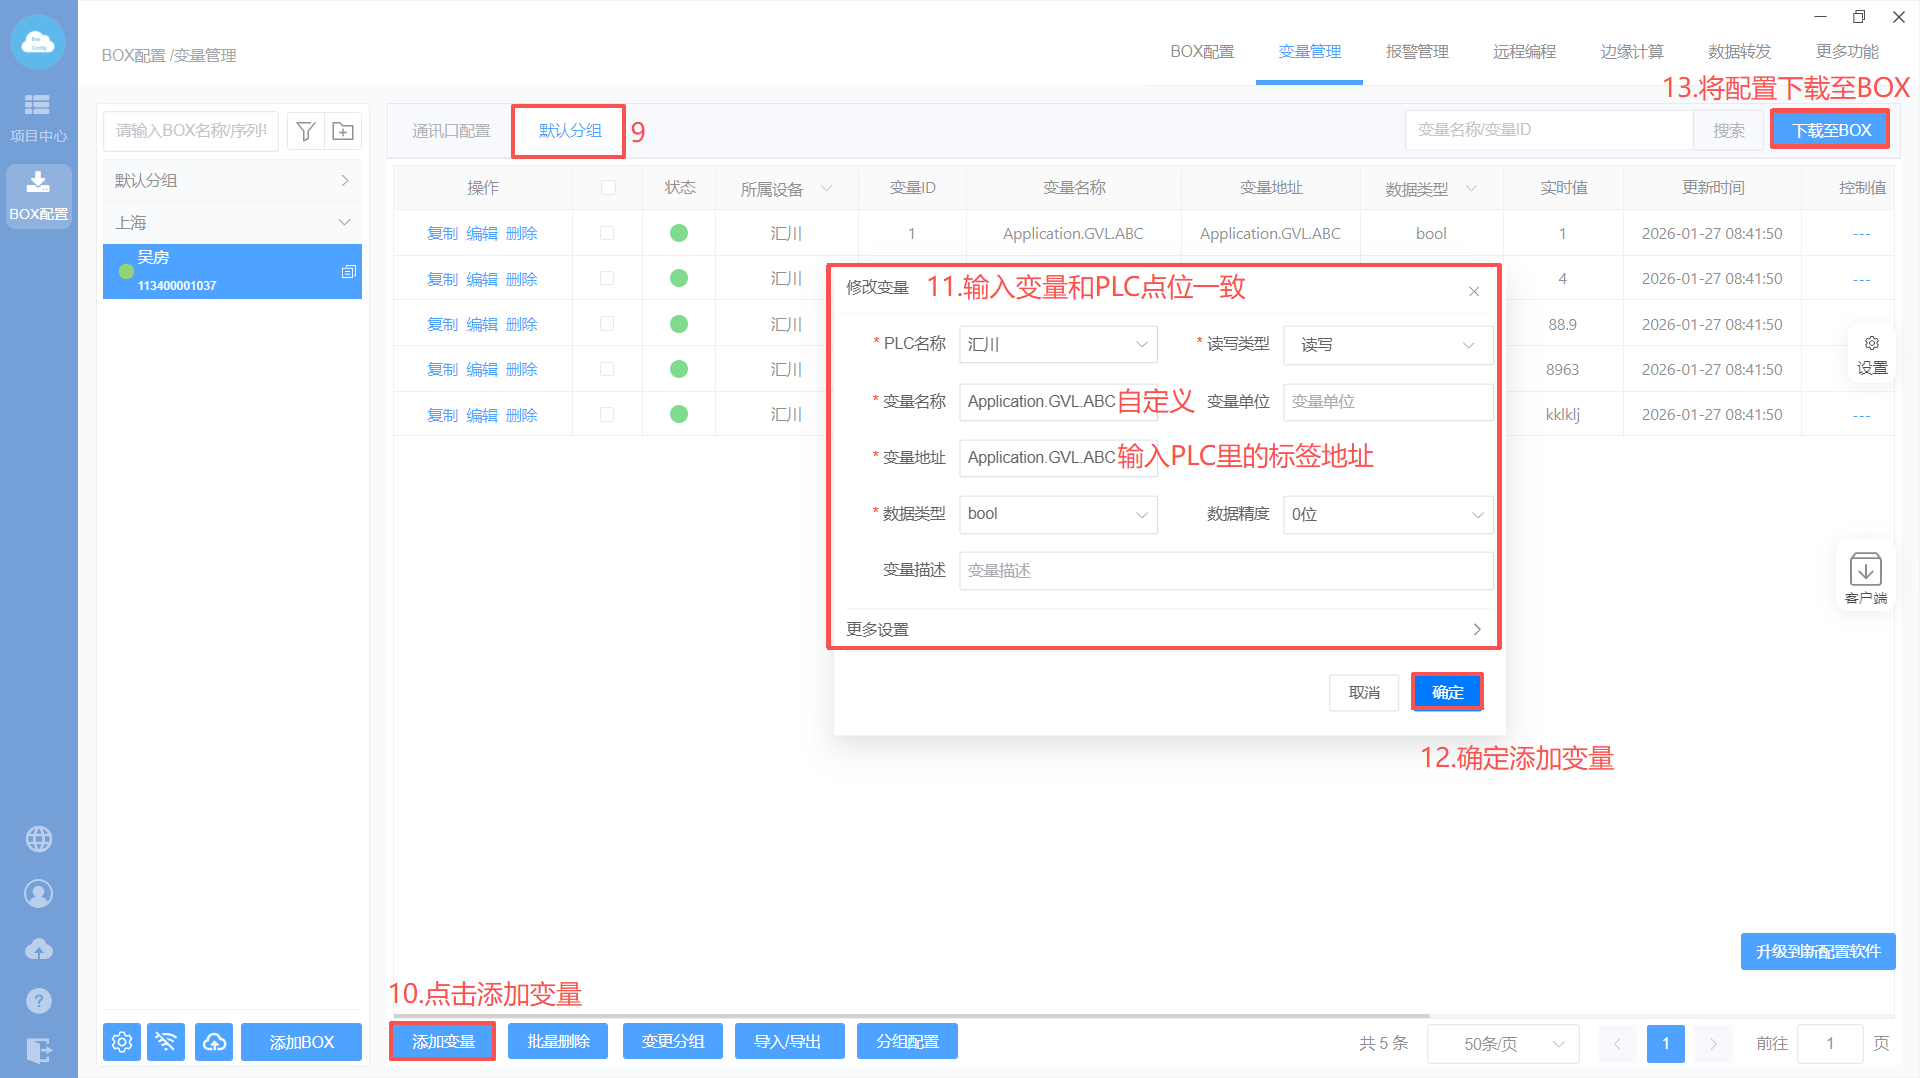Select the 通讯口配置 tab
This screenshot has height=1078, width=1920.
pos(451,131)
